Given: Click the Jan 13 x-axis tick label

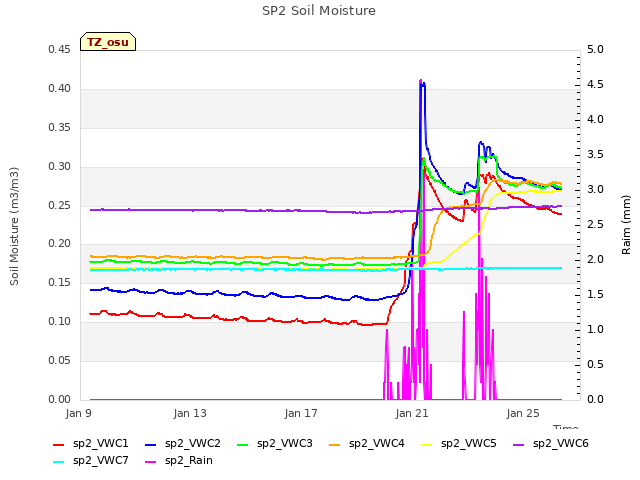Looking at the screenshot, I should click(190, 413).
